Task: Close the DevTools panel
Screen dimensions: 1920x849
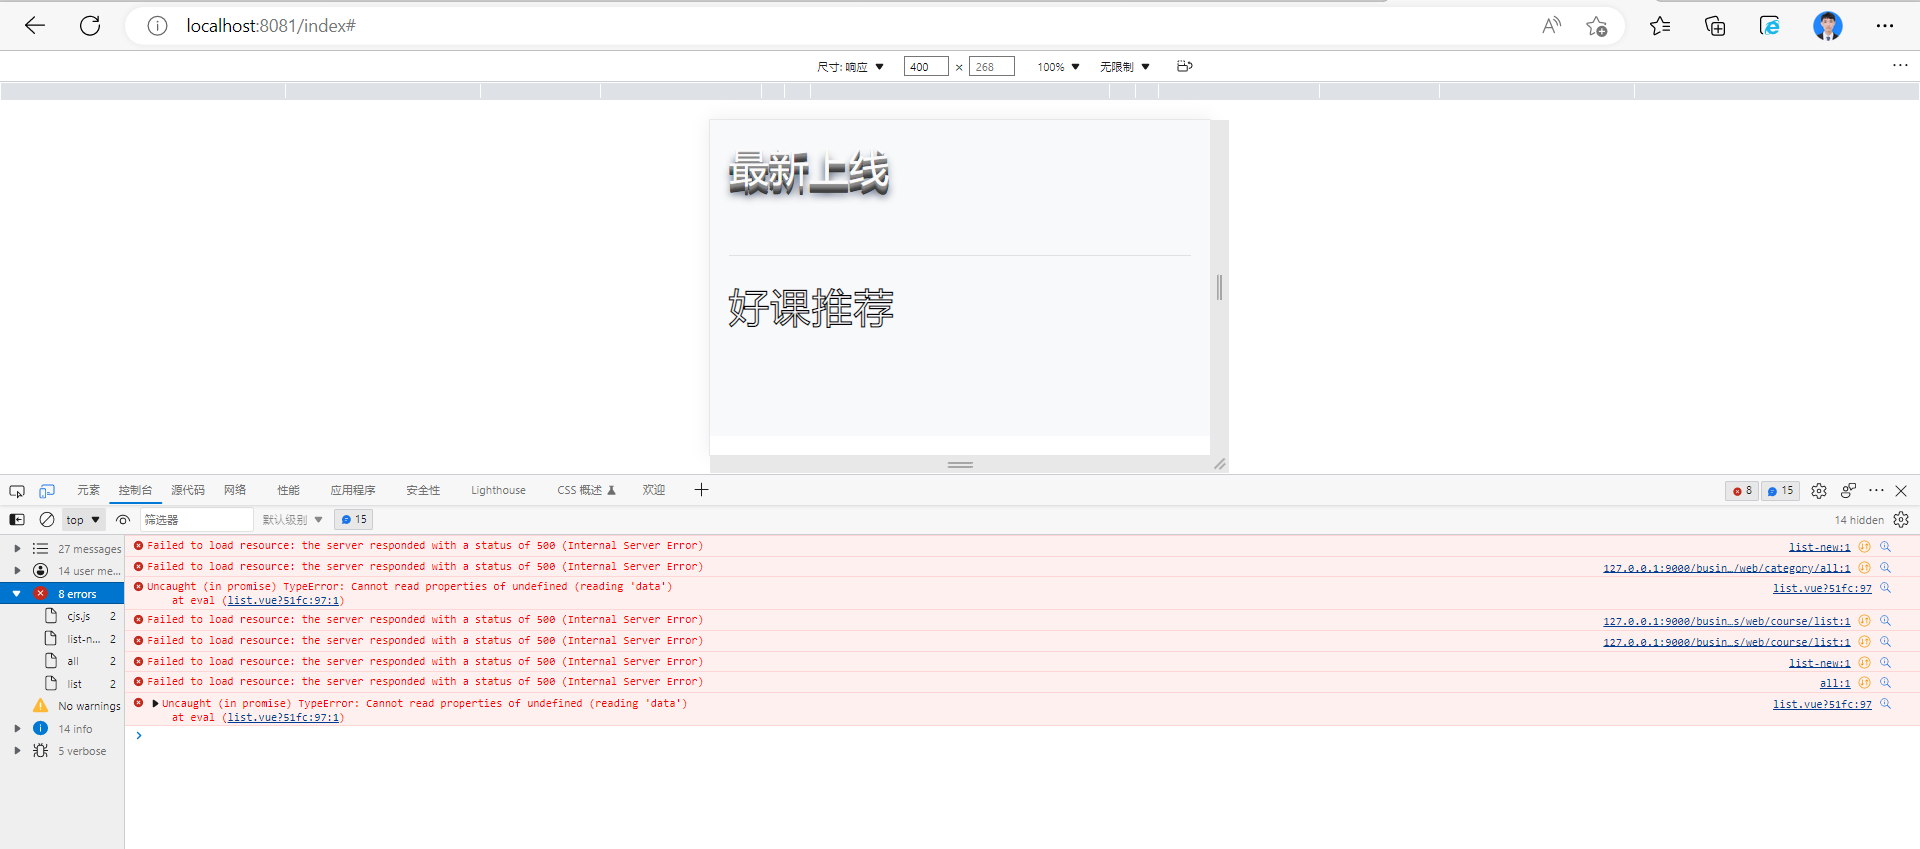Action: click(x=1901, y=491)
